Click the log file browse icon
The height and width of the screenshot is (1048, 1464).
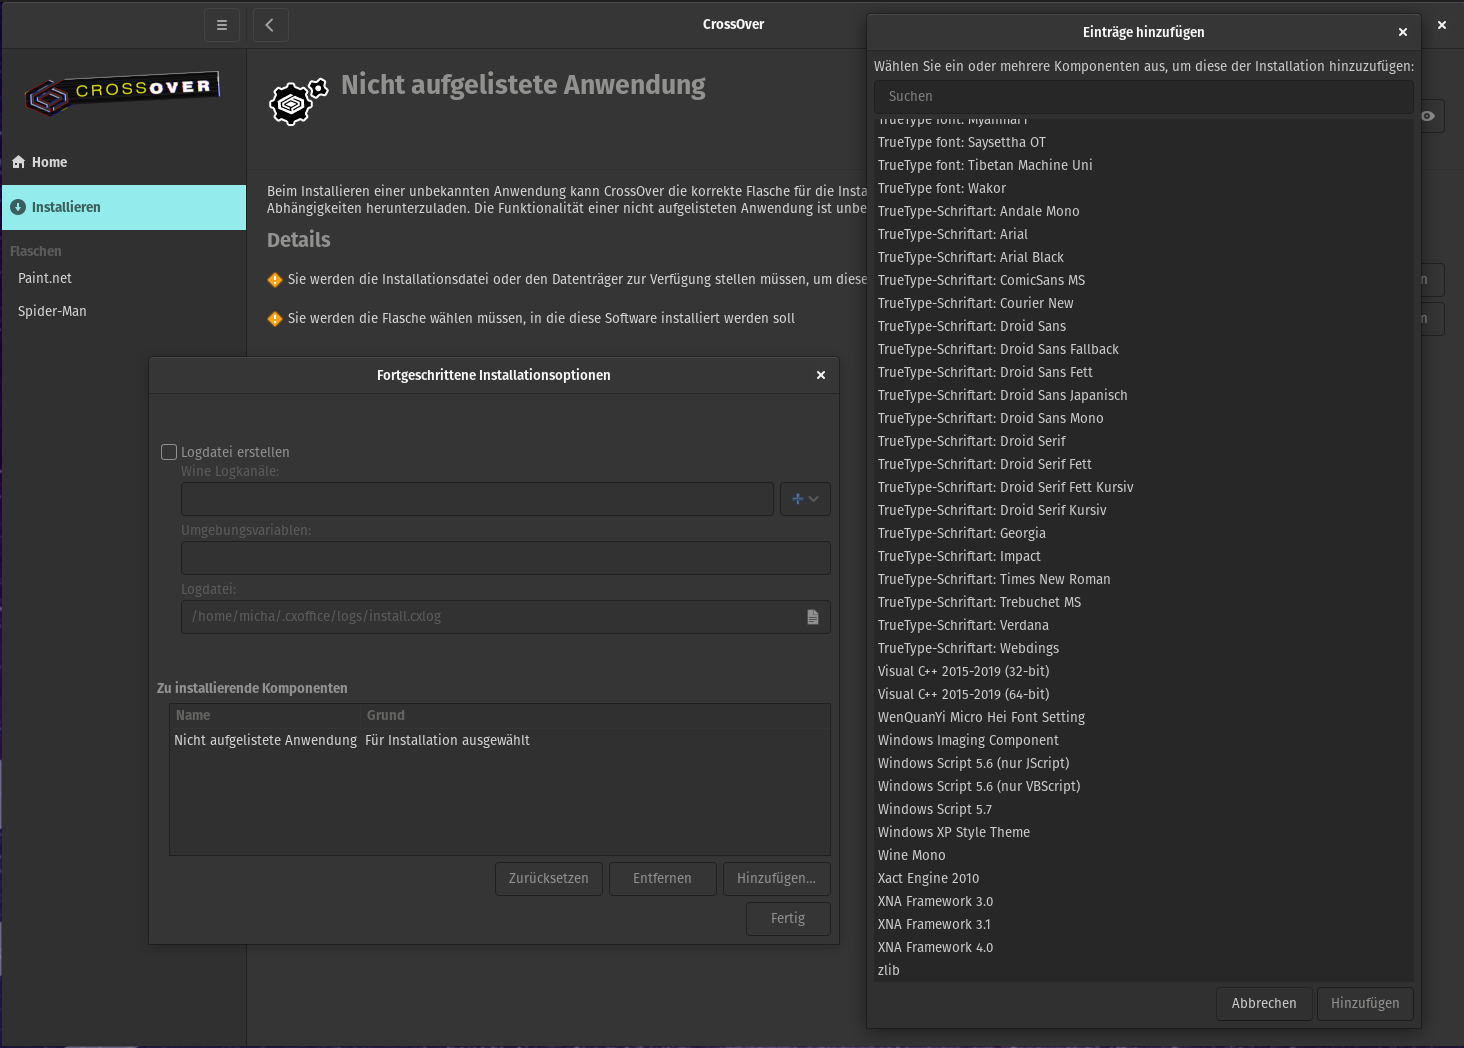[x=813, y=617]
